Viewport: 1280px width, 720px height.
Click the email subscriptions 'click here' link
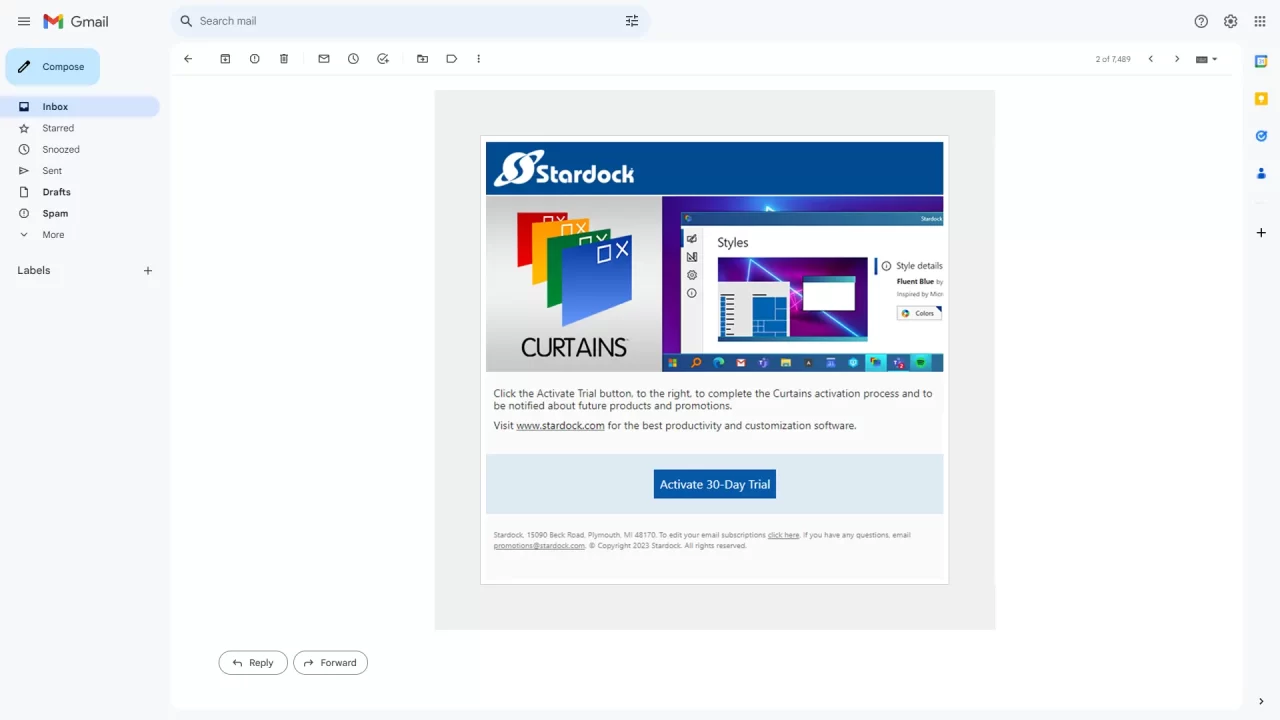[783, 535]
